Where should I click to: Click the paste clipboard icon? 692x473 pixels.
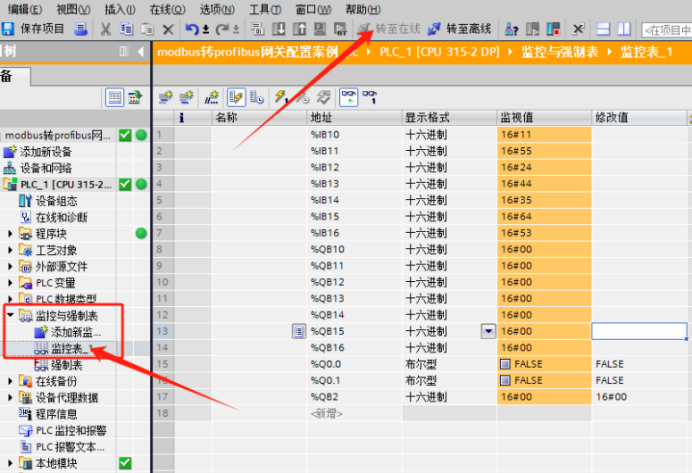(147, 29)
